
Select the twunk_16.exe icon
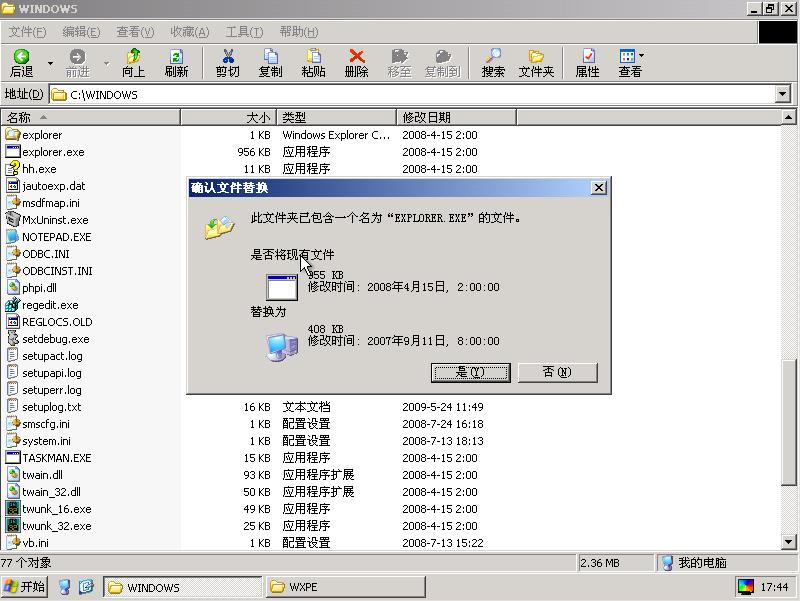pyautogui.click(x=13, y=509)
